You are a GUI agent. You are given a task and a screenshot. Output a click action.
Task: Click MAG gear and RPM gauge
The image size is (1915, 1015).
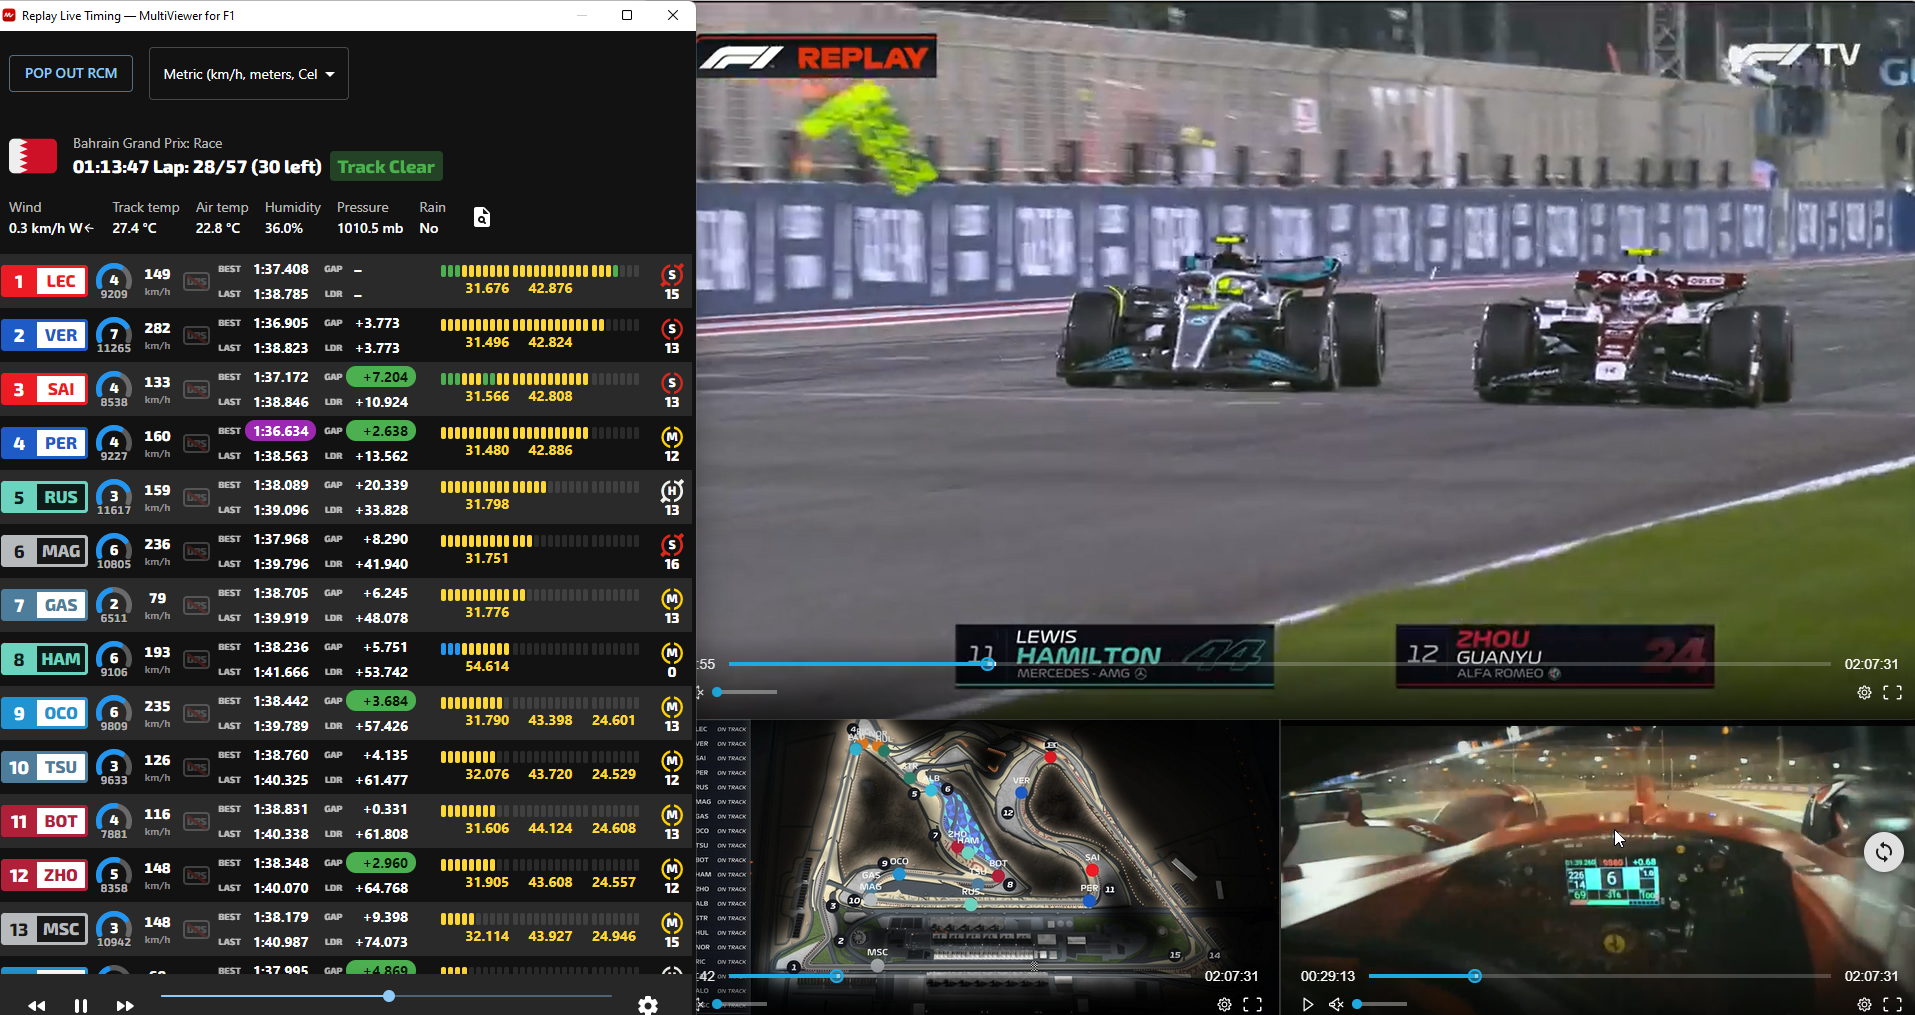point(114,552)
